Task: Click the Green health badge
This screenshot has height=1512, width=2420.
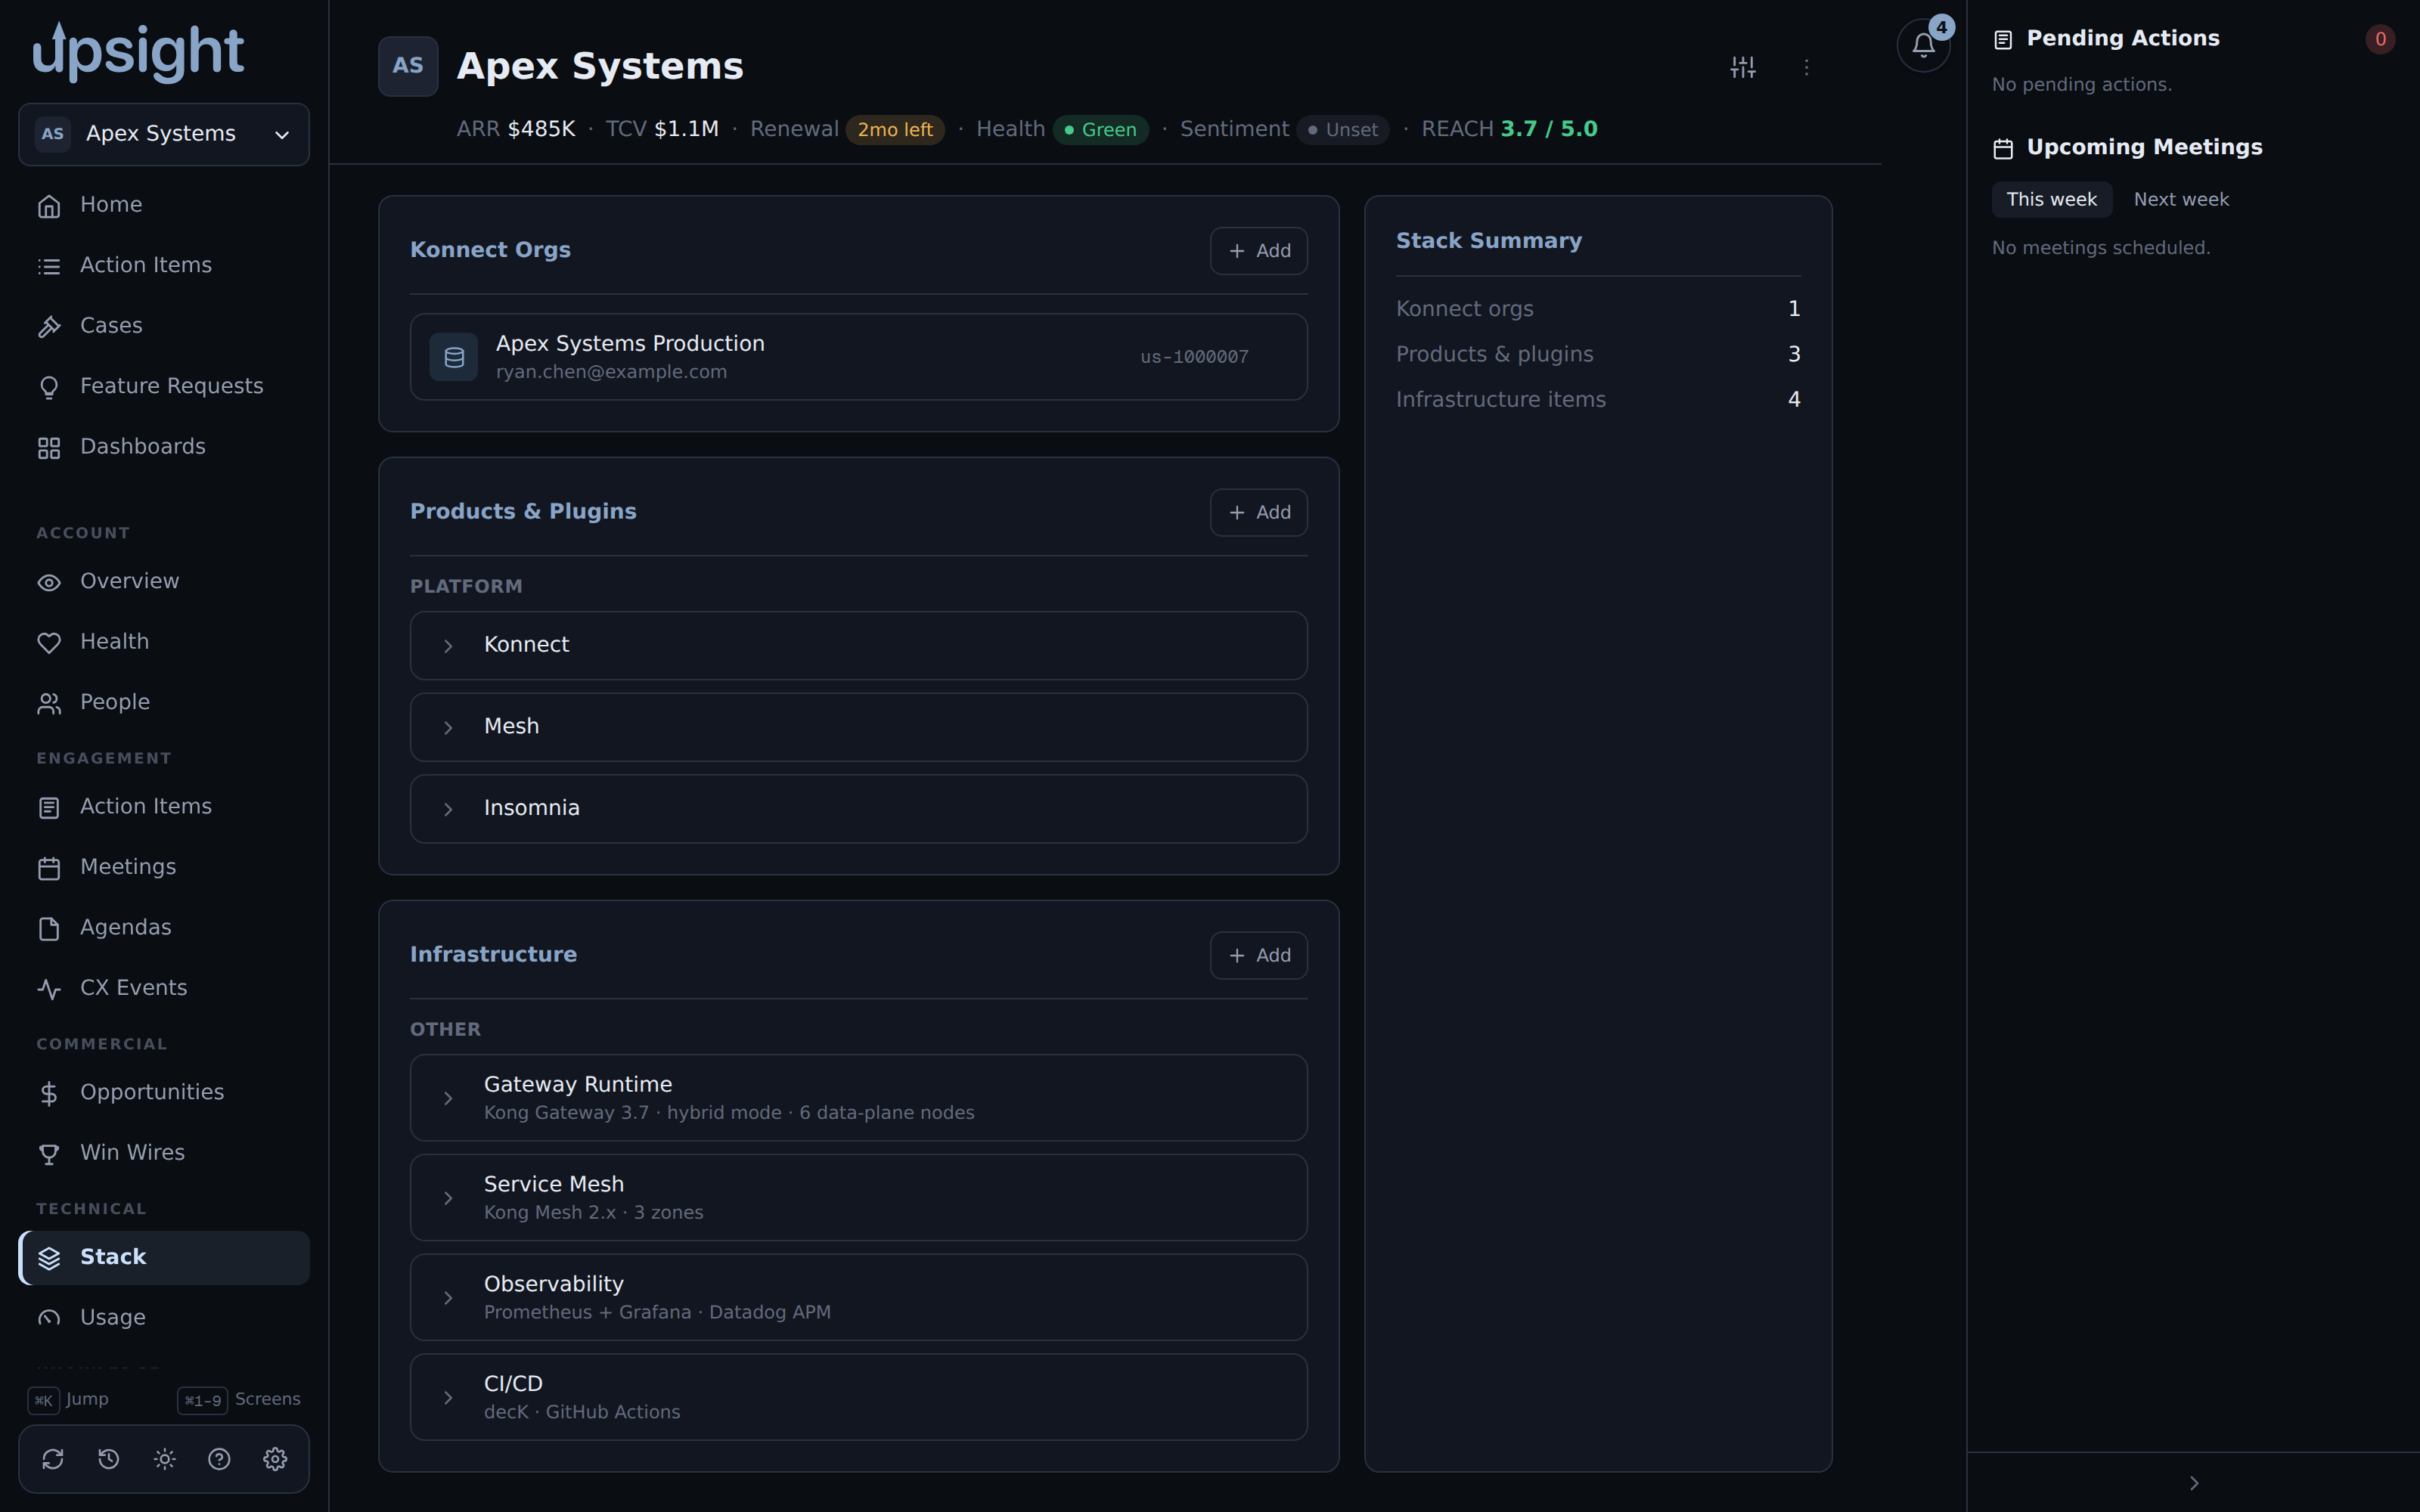Action: click(1100, 130)
